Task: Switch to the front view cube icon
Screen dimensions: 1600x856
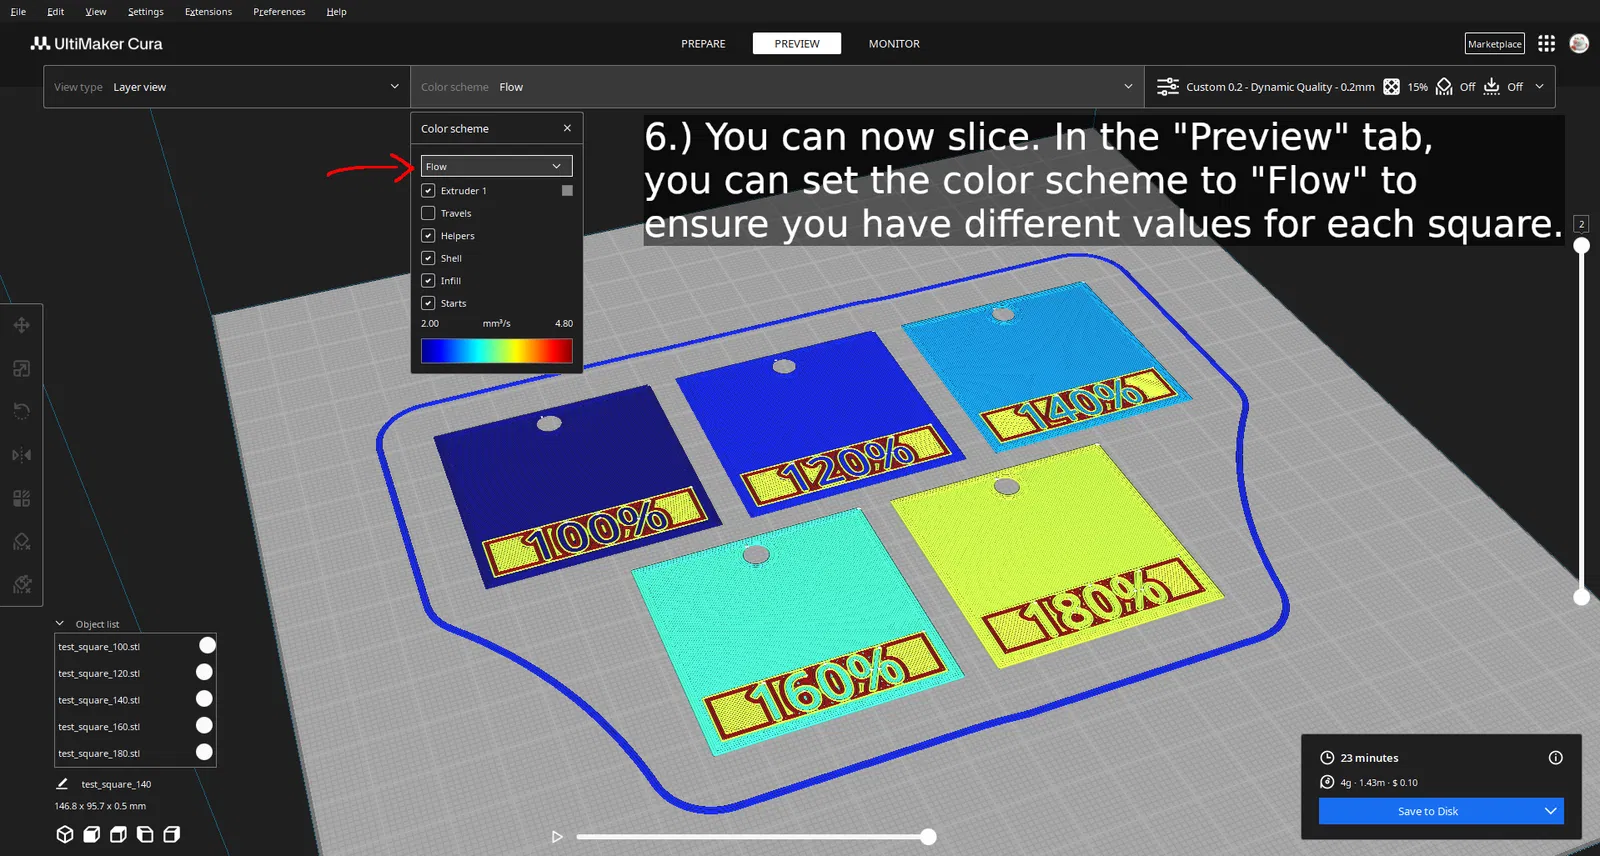Action: point(92,834)
